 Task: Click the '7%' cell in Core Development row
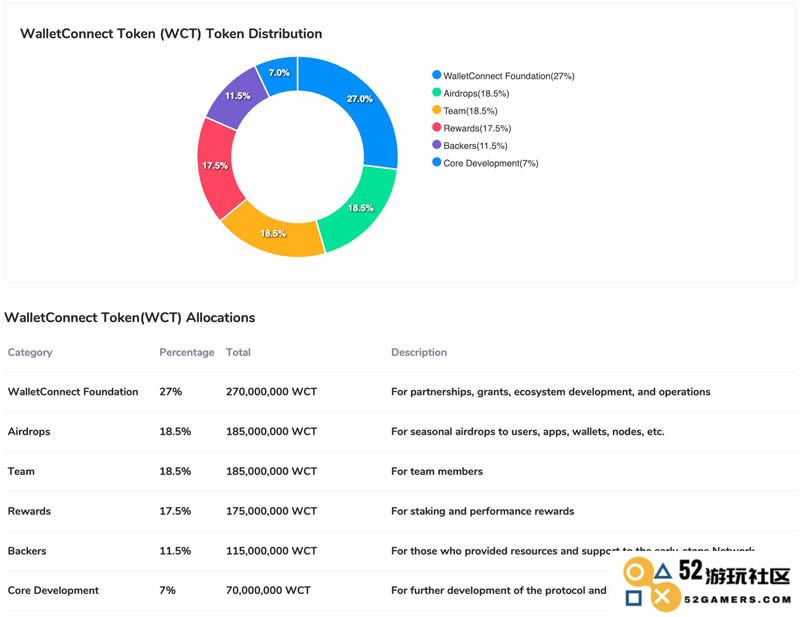point(167,590)
